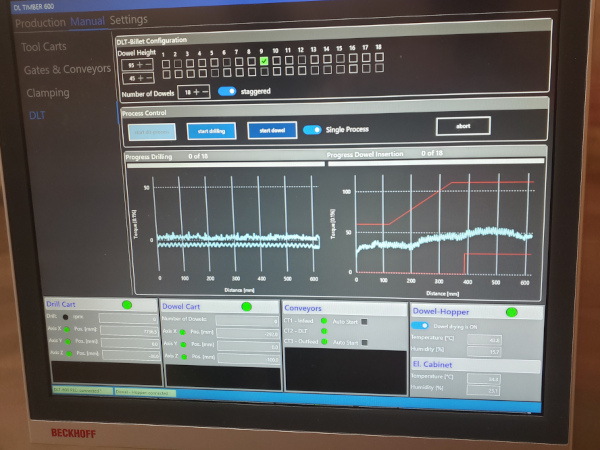This screenshot has width=600, height=450.
Task: Enable Auto Start for CT1 - Infeed
Action: 364,321
